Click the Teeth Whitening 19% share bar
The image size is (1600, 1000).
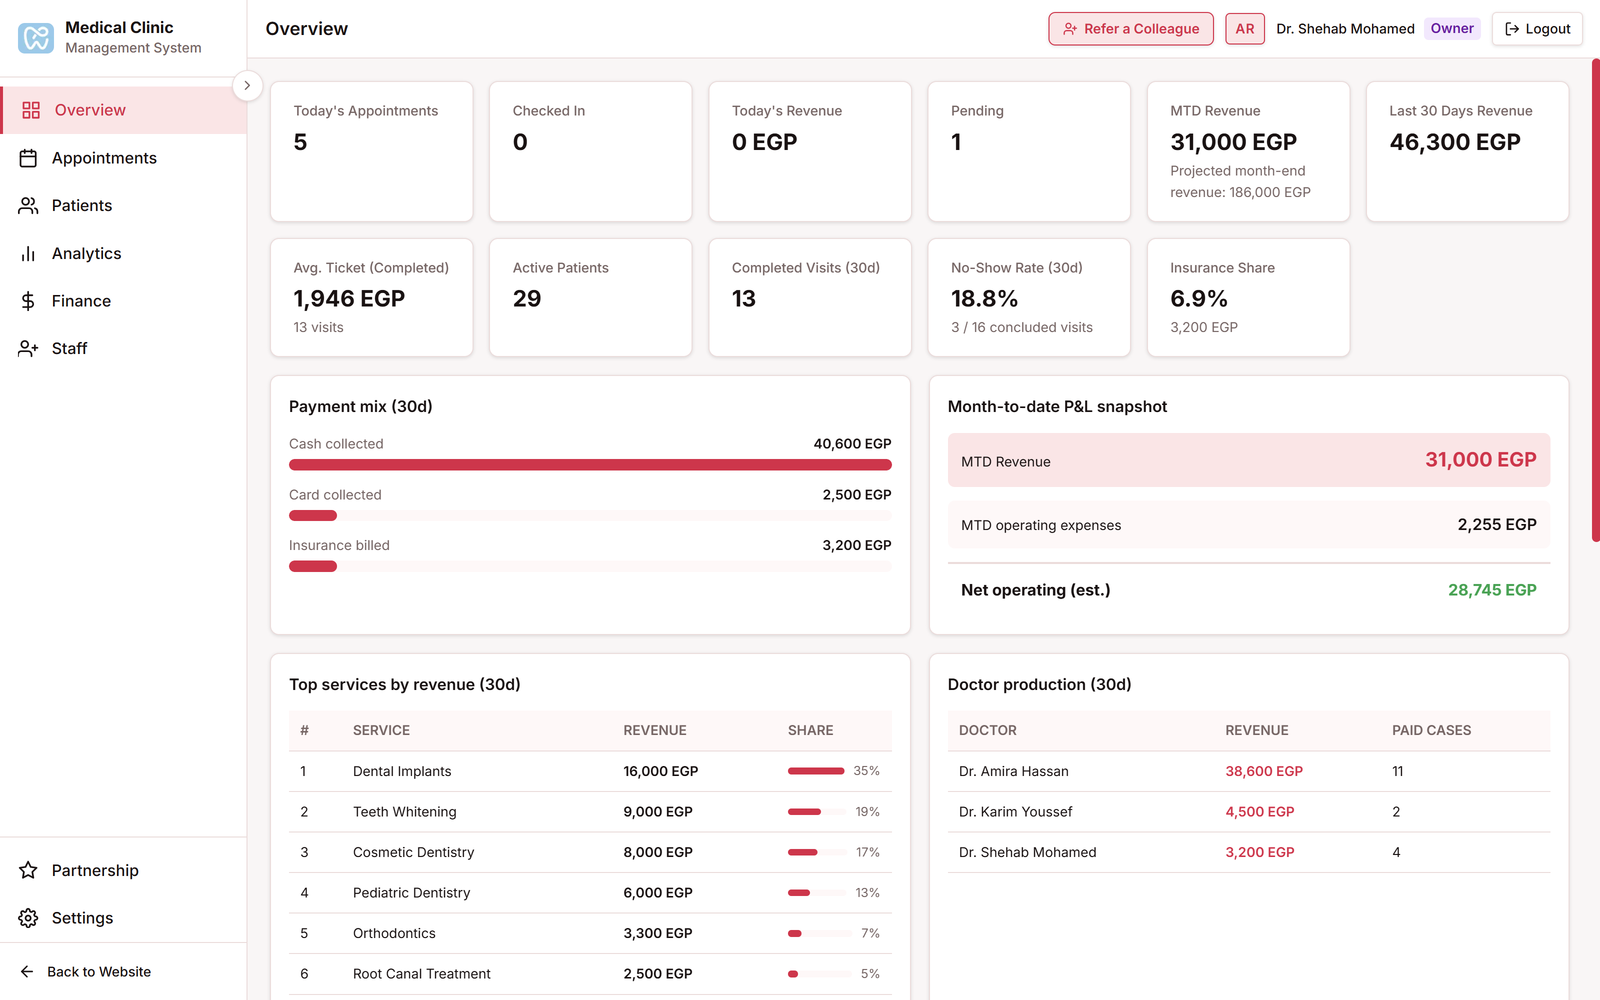[816, 812]
